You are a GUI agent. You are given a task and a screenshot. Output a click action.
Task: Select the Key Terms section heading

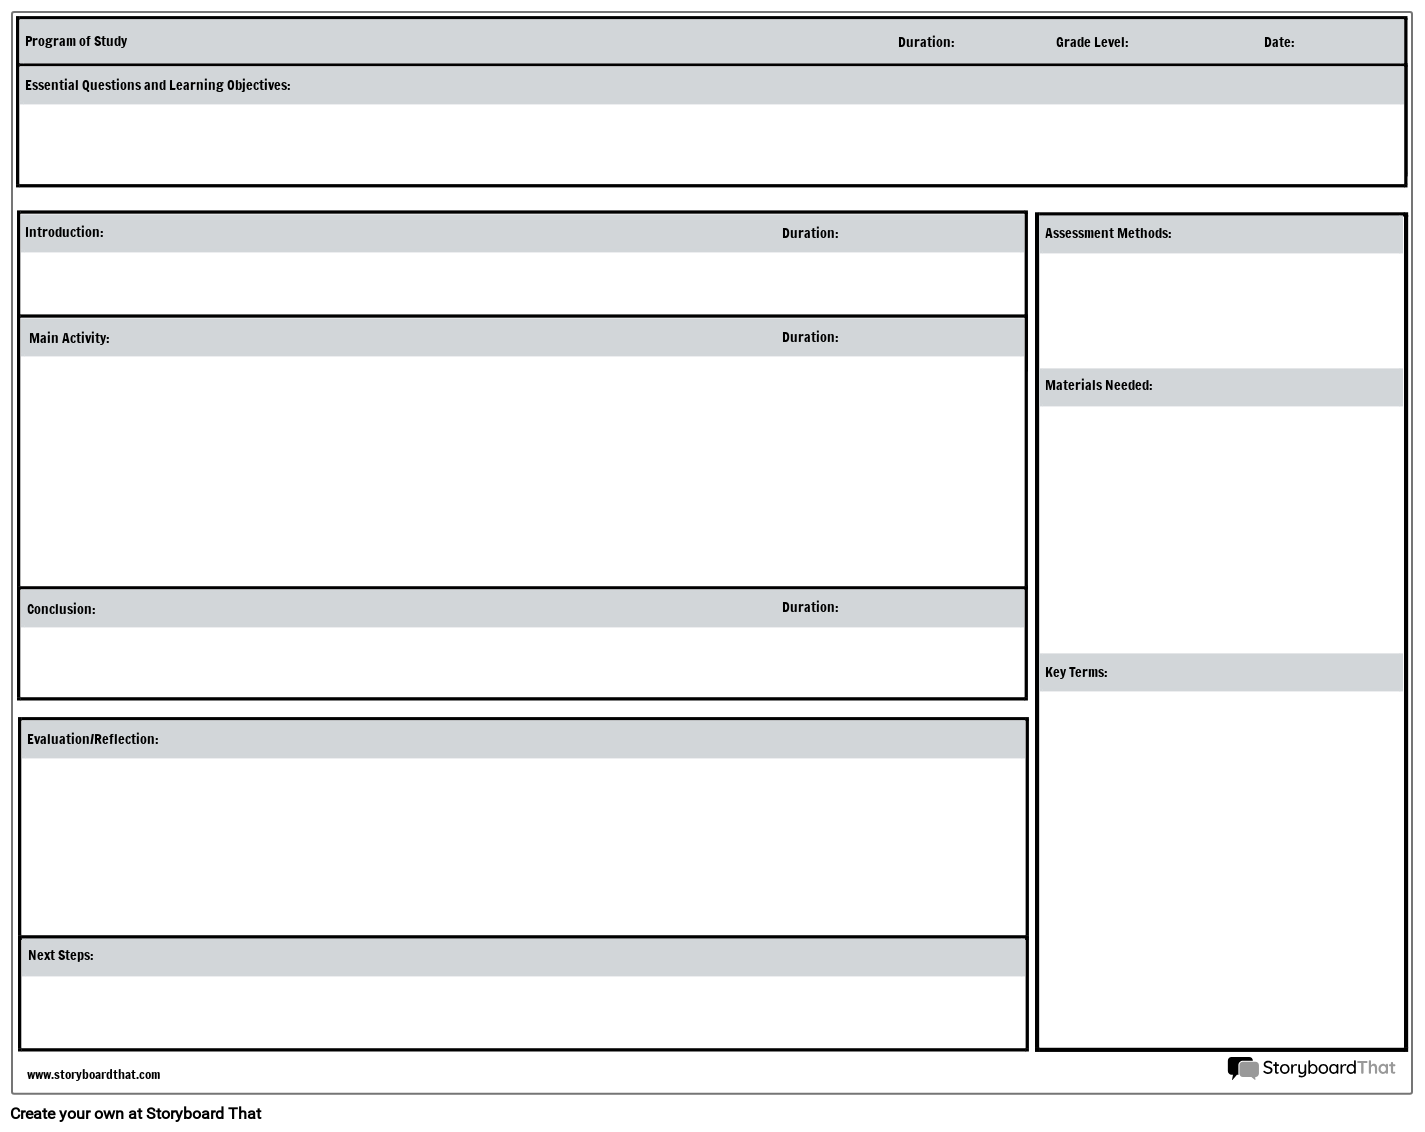(1076, 672)
